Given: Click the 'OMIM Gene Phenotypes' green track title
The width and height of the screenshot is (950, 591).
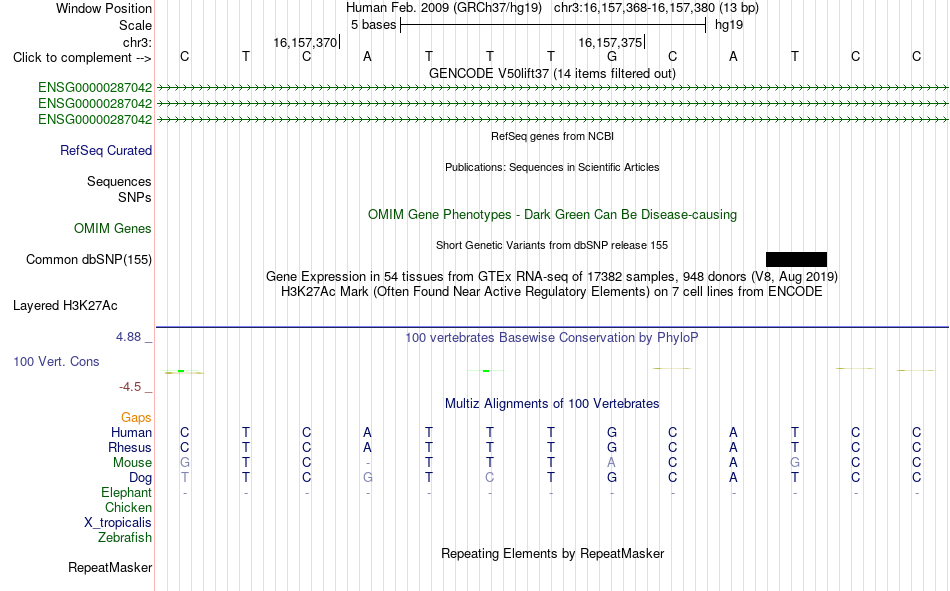Looking at the screenshot, I should pyautogui.click(x=552, y=215).
